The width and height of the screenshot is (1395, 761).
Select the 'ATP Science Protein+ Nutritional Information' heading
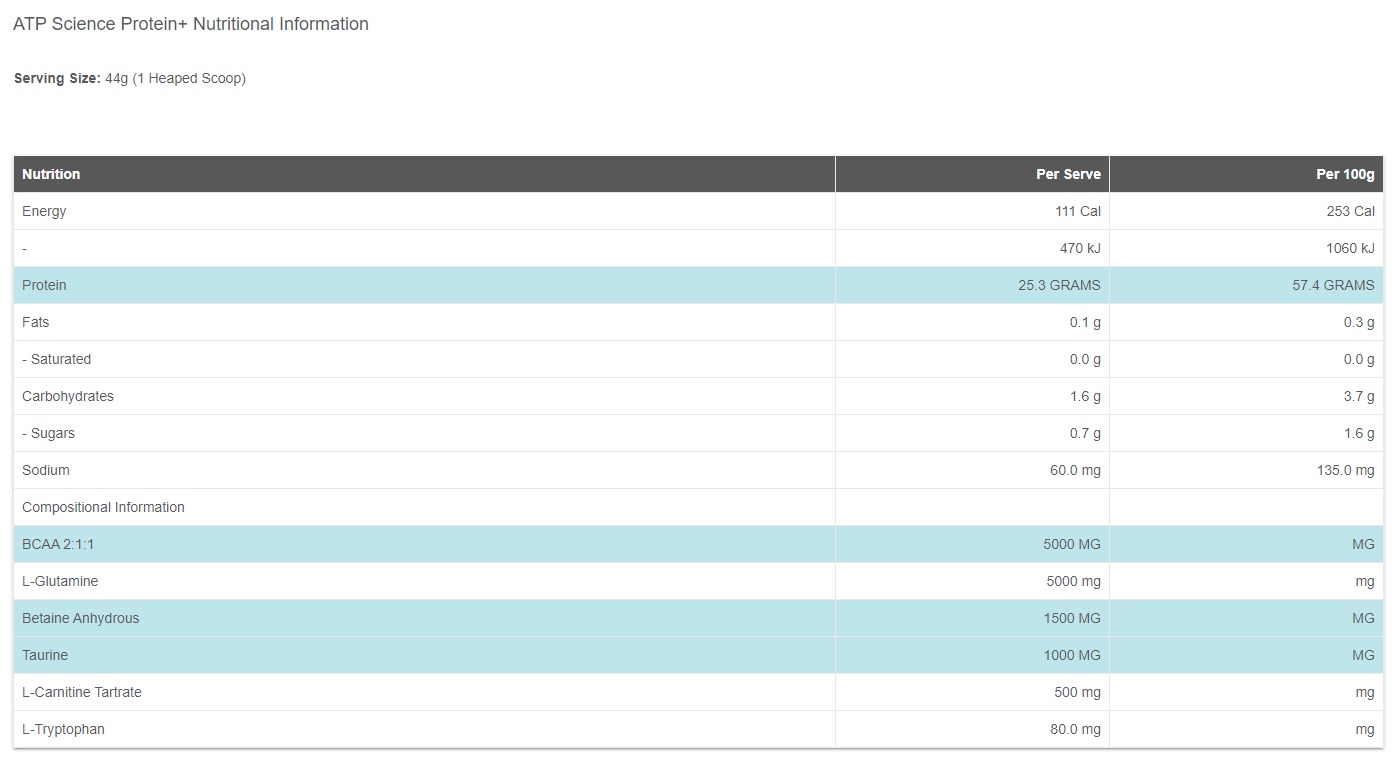coord(191,24)
